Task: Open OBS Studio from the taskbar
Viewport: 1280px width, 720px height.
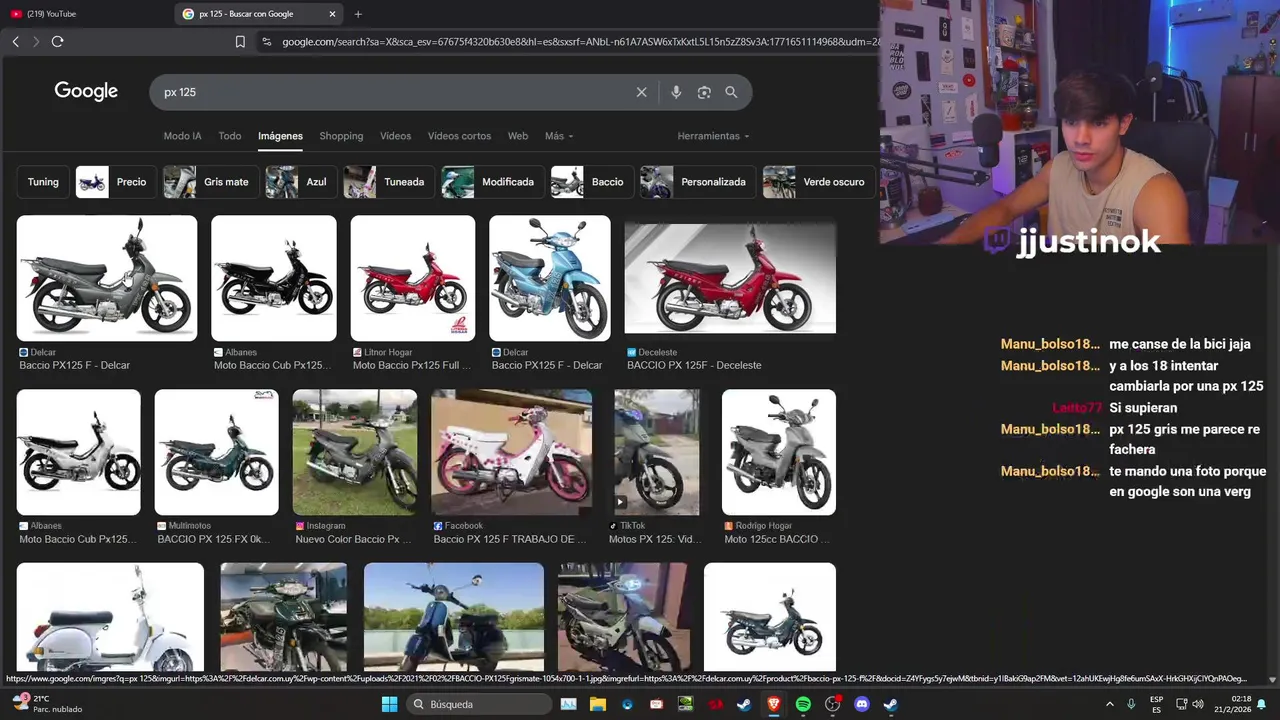Action: point(832,704)
